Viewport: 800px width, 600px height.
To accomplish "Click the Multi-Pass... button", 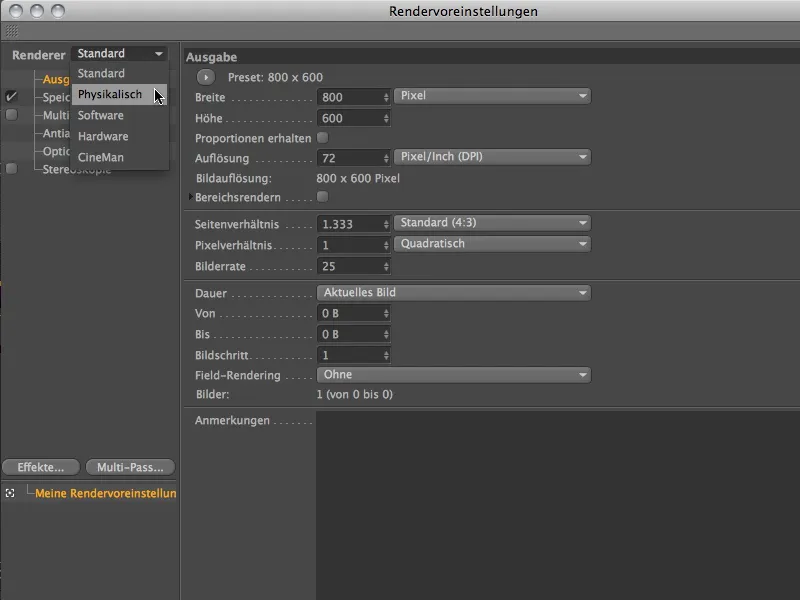I will coord(130,467).
